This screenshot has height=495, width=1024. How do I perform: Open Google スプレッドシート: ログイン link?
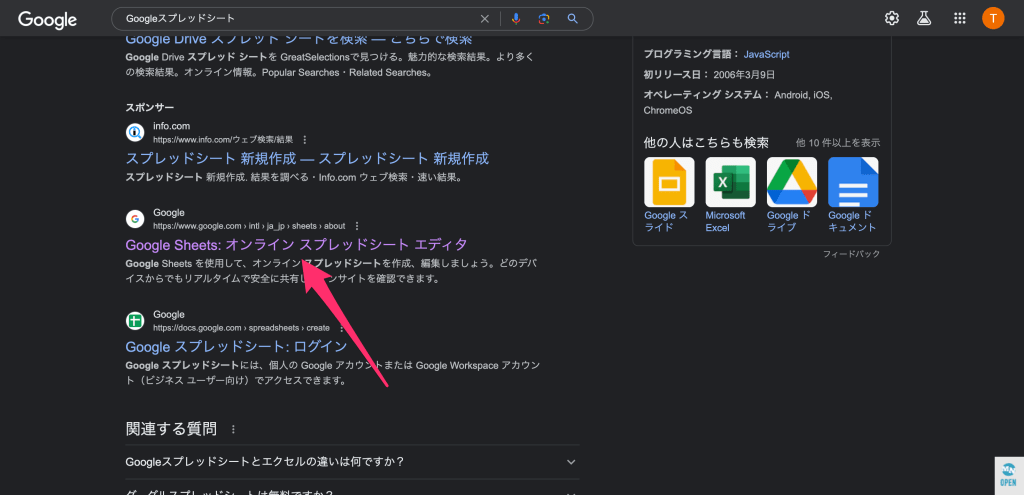pyautogui.click(x=236, y=347)
